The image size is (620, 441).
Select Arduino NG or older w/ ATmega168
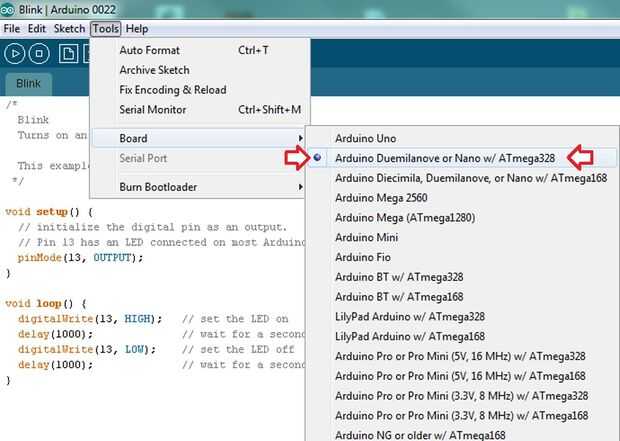click(x=462, y=434)
